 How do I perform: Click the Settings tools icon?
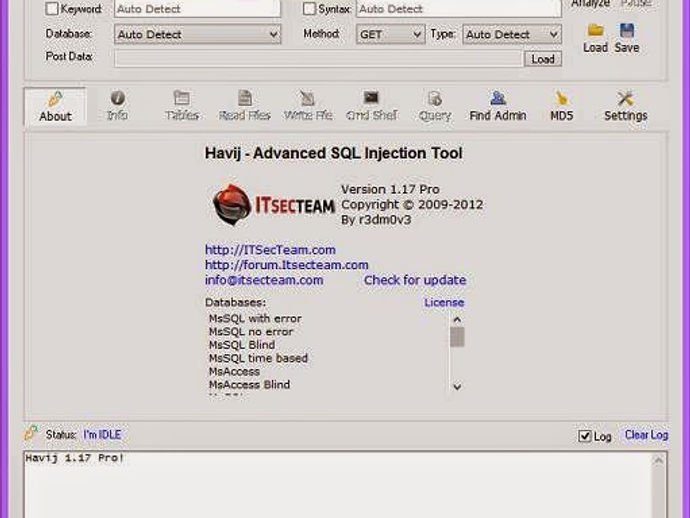pyautogui.click(x=625, y=98)
